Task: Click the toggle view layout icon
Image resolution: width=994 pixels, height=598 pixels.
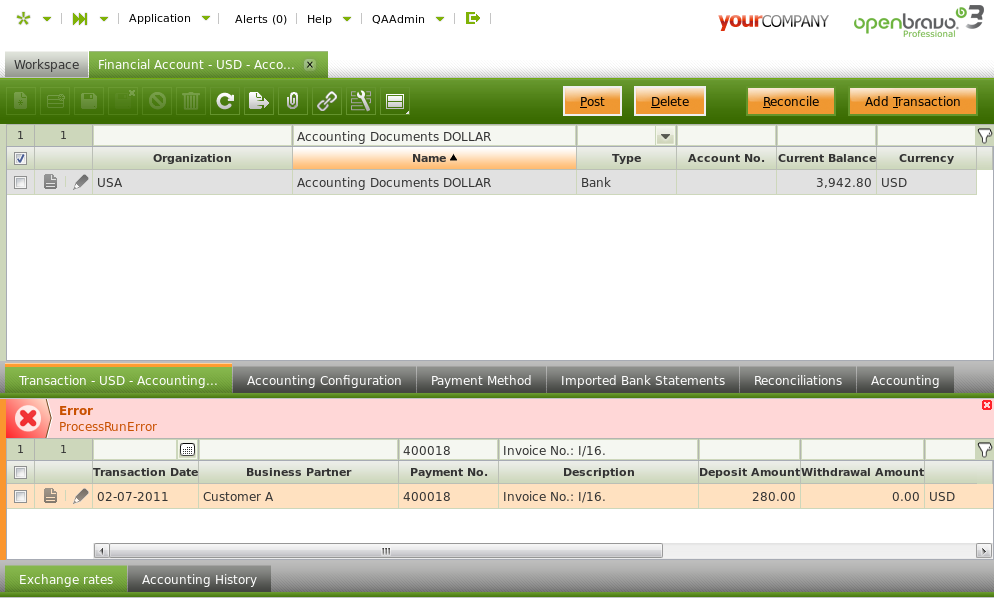Action: [395, 101]
